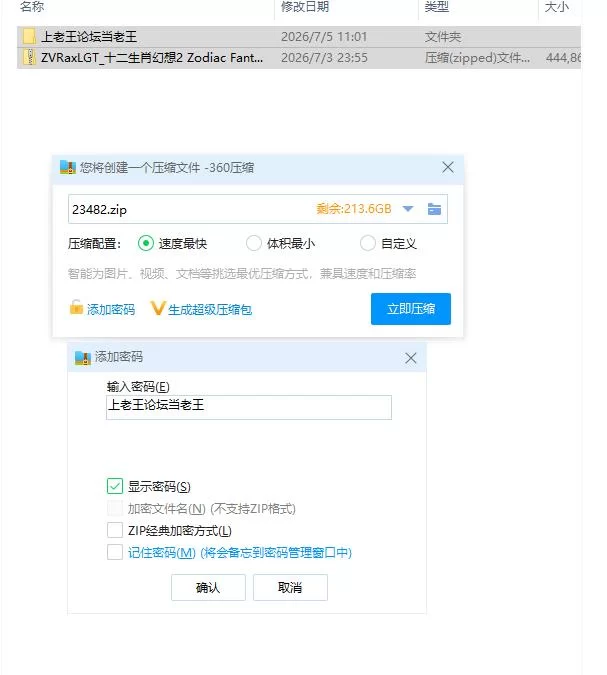Open the browse folder icon beside 23482.zip
This screenshot has width=607, height=675.
[434, 209]
